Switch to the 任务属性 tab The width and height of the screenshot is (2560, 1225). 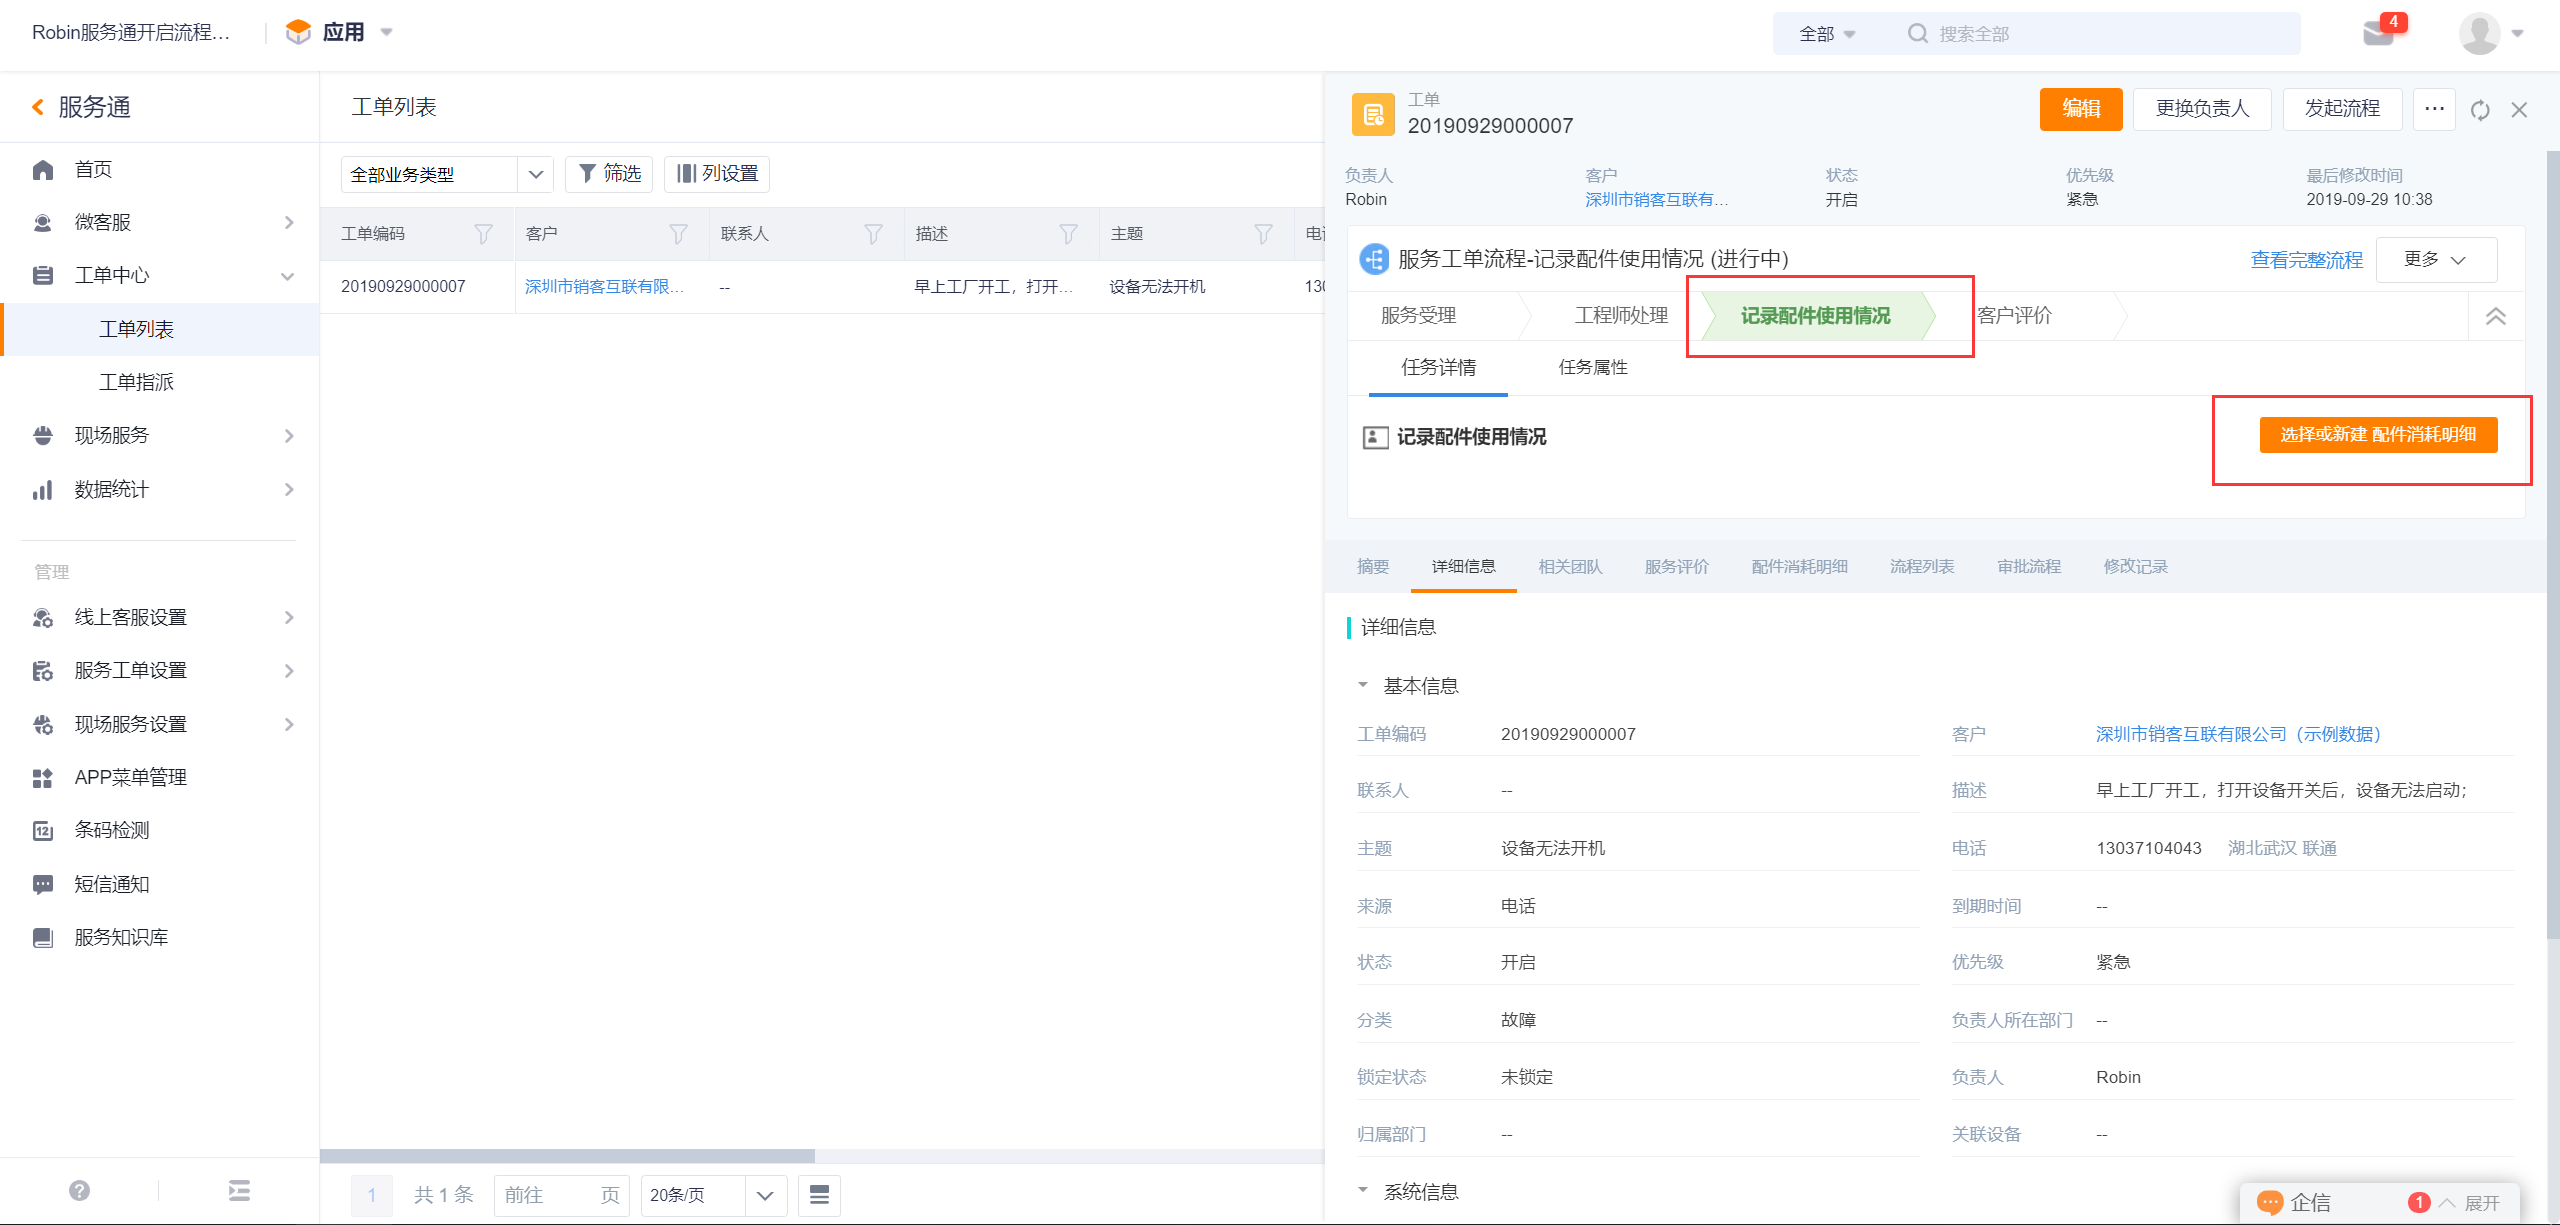[1593, 368]
